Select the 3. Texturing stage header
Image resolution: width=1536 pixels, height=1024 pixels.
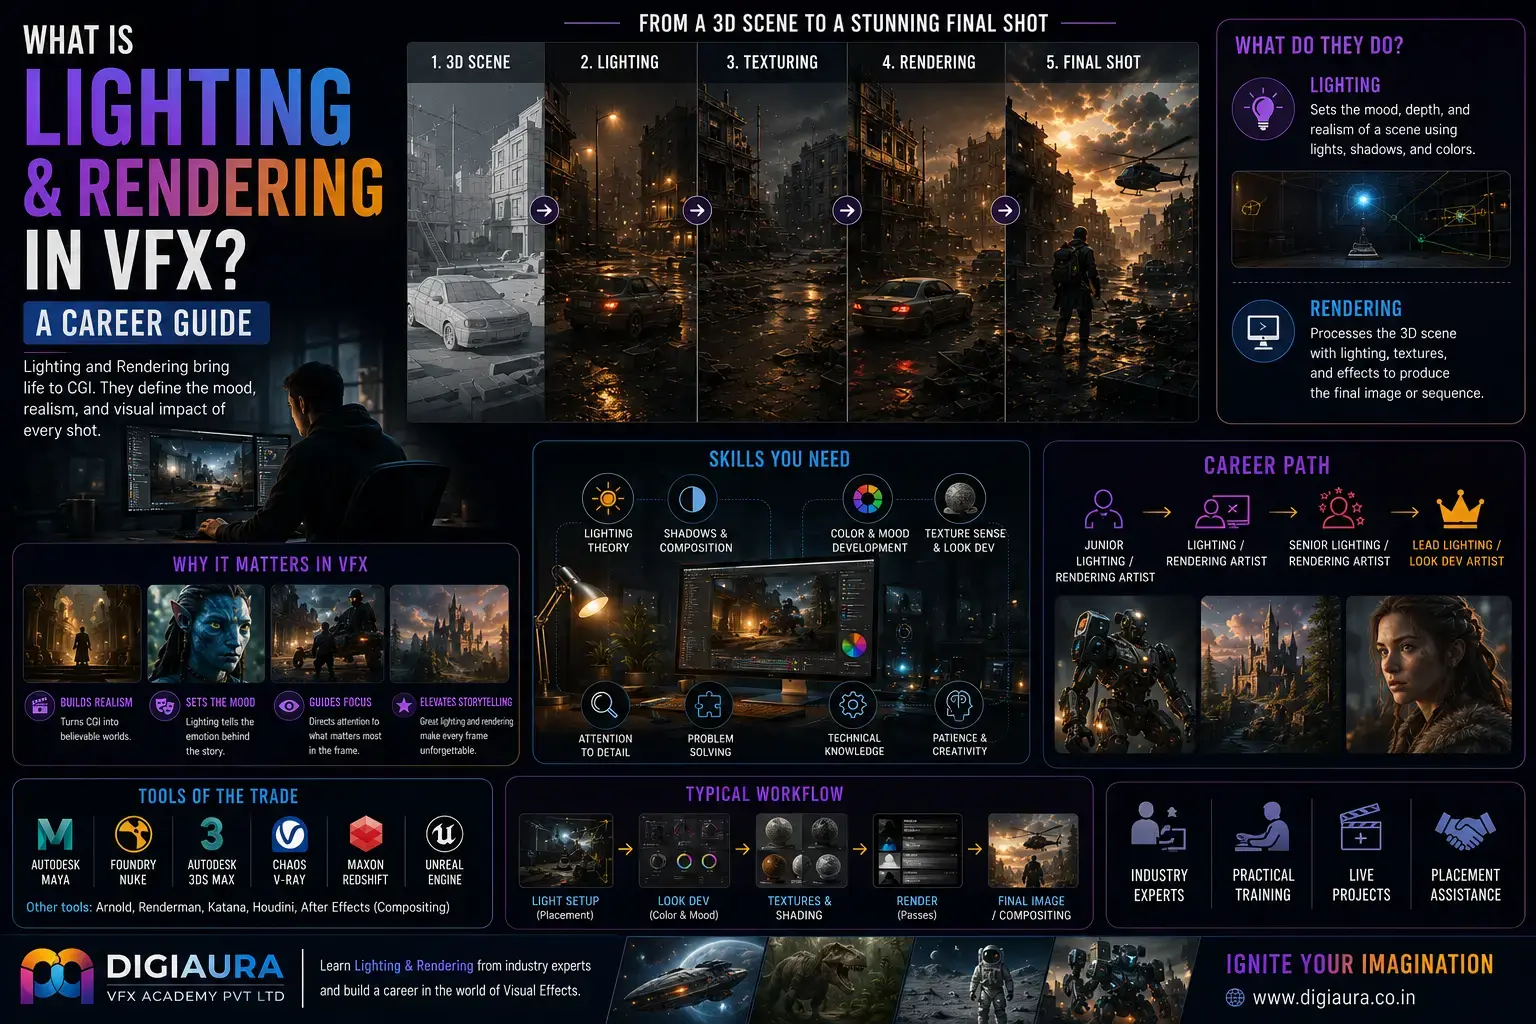point(772,62)
